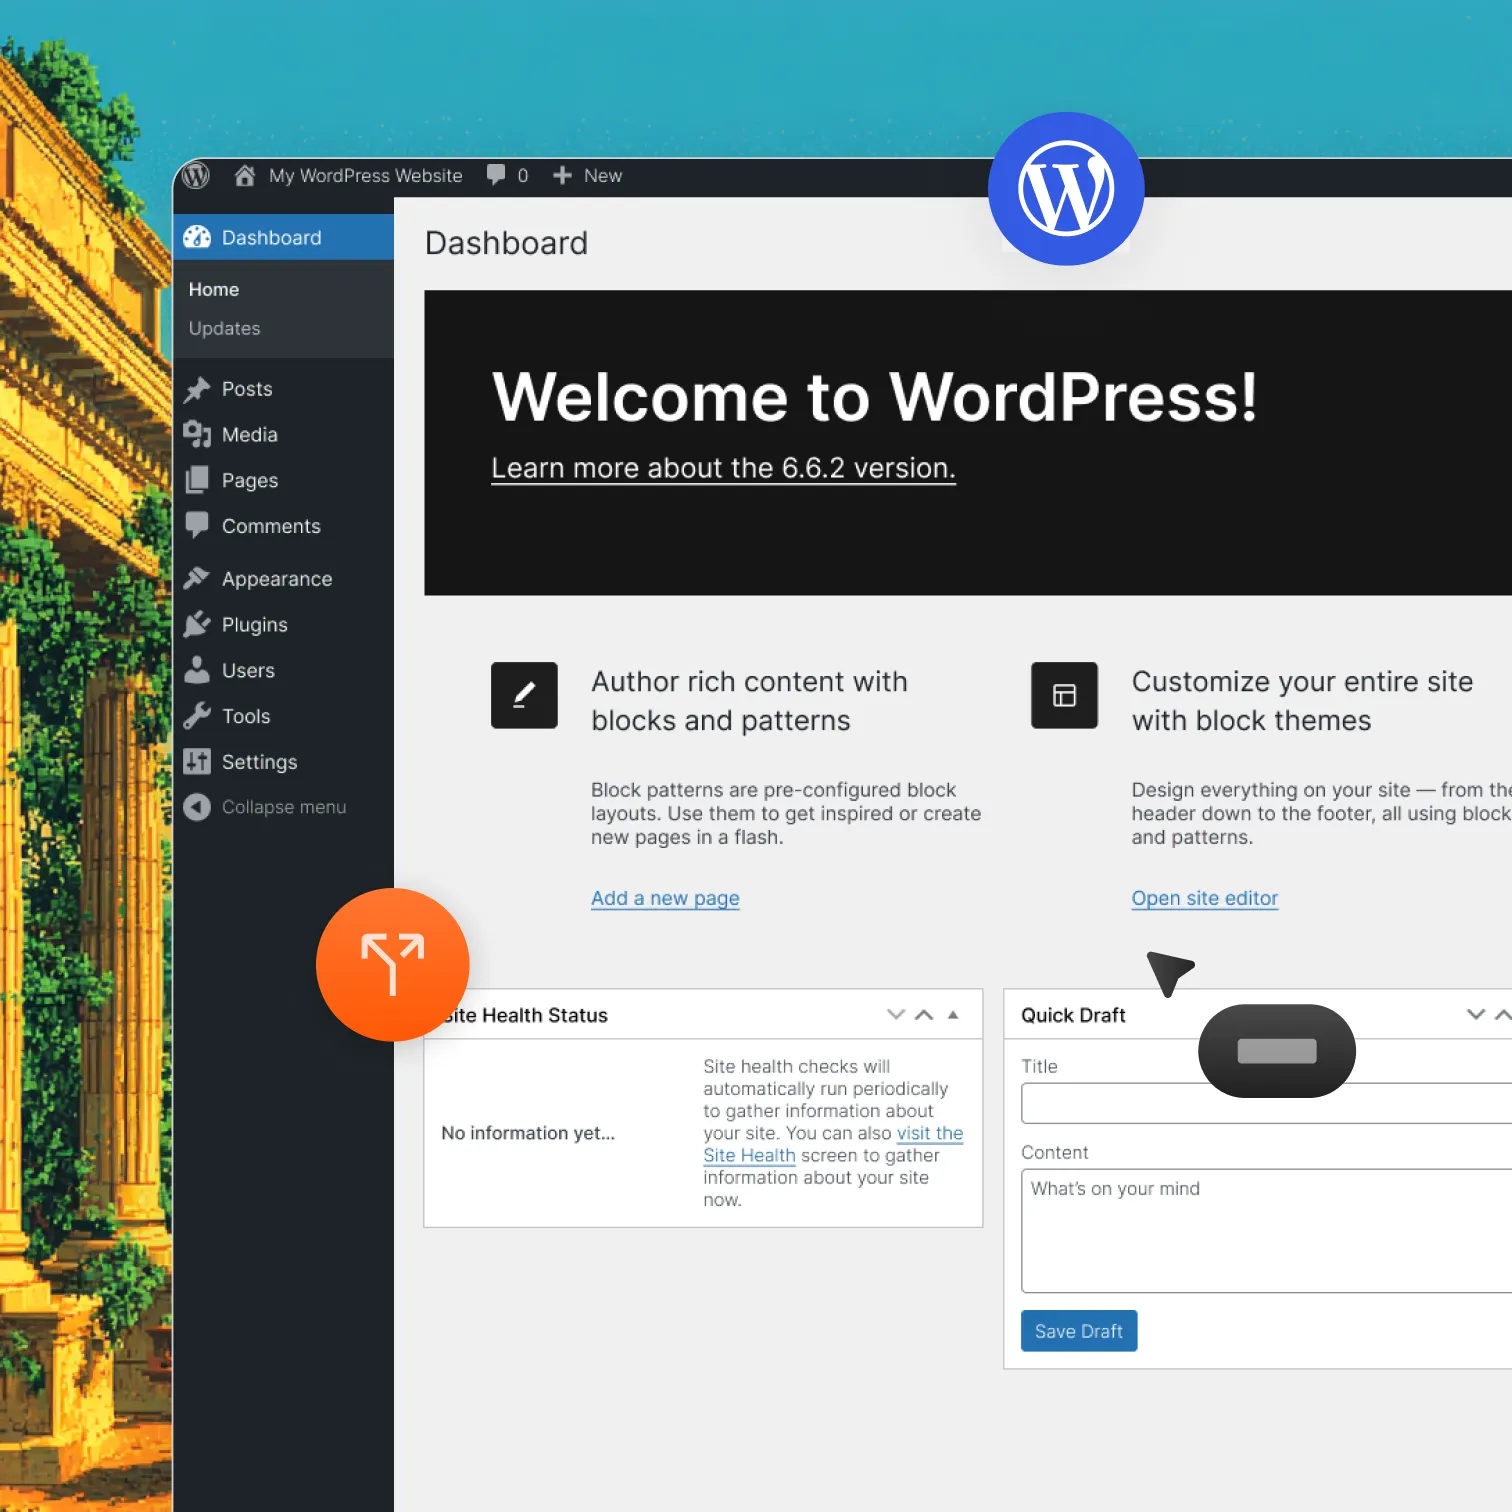Go to Media menu
Screen dimensions: 1512x1512
250,435
